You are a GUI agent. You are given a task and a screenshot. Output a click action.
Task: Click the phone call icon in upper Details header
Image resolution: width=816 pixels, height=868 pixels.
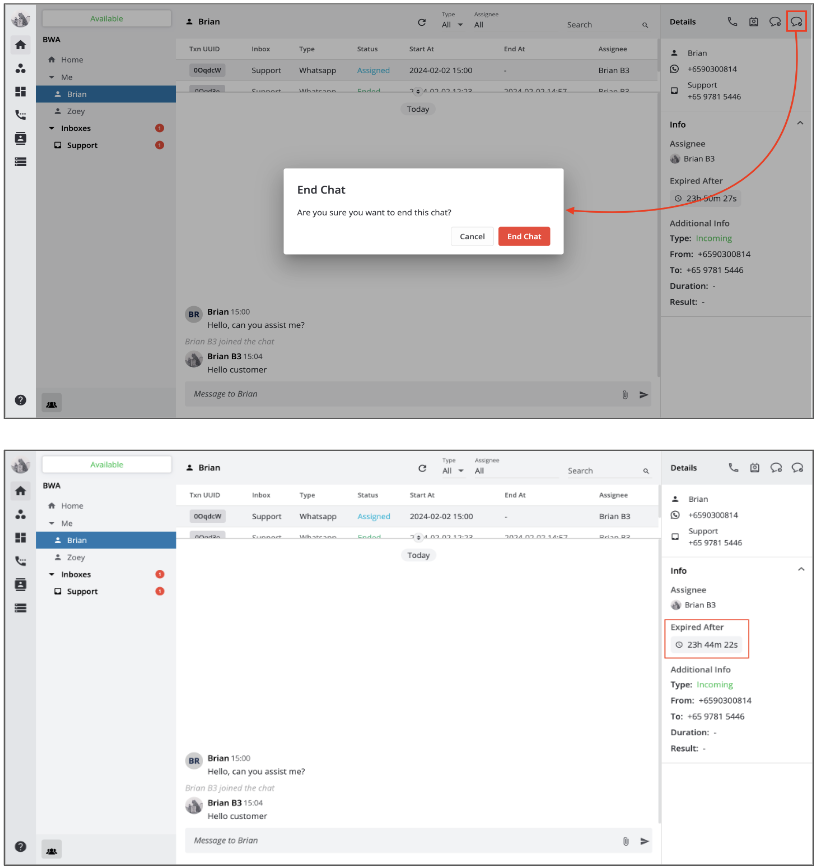(732, 22)
